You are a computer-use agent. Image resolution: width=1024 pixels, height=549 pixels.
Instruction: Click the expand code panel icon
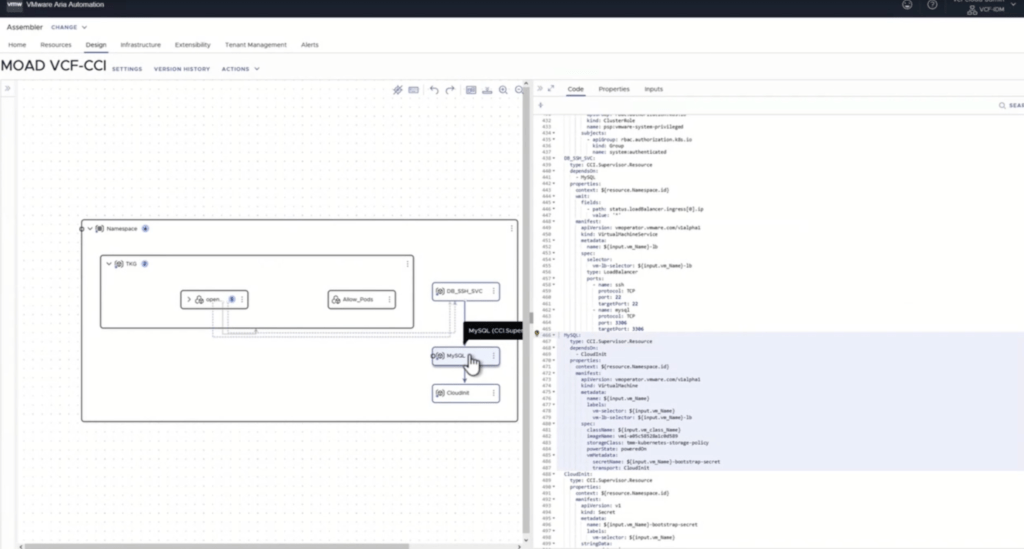tap(551, 89)
